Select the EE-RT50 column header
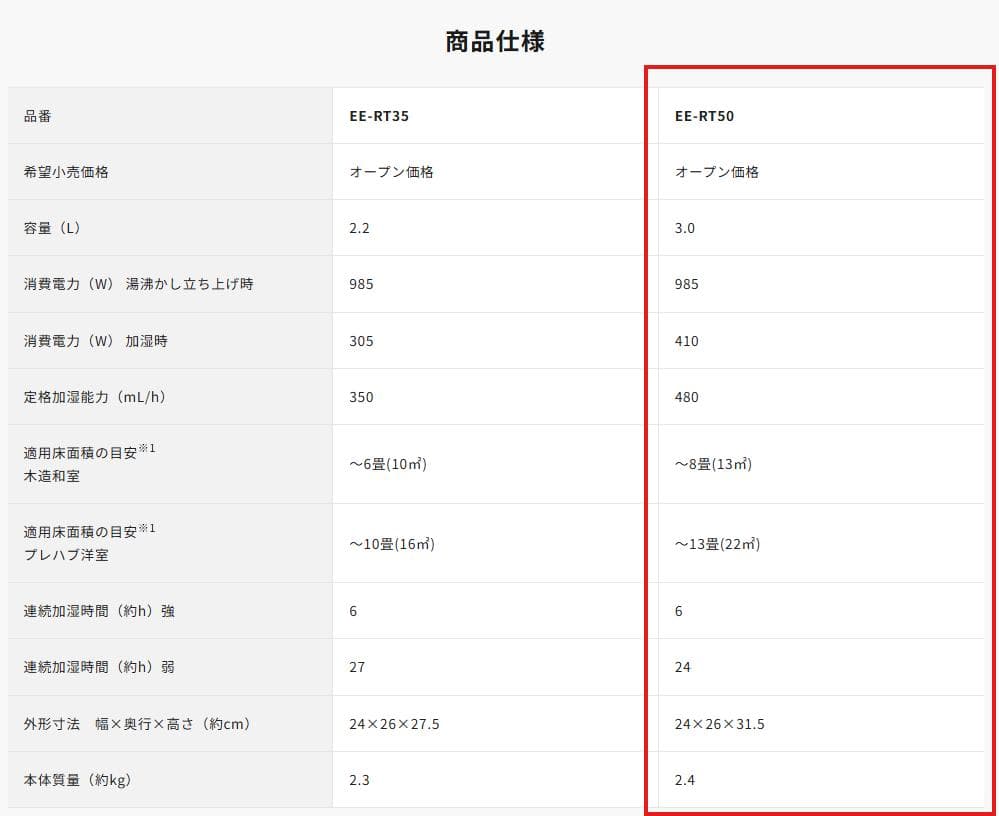Image resolution: width=999 pixels, height=816 pixels. [x=701, y=115]
